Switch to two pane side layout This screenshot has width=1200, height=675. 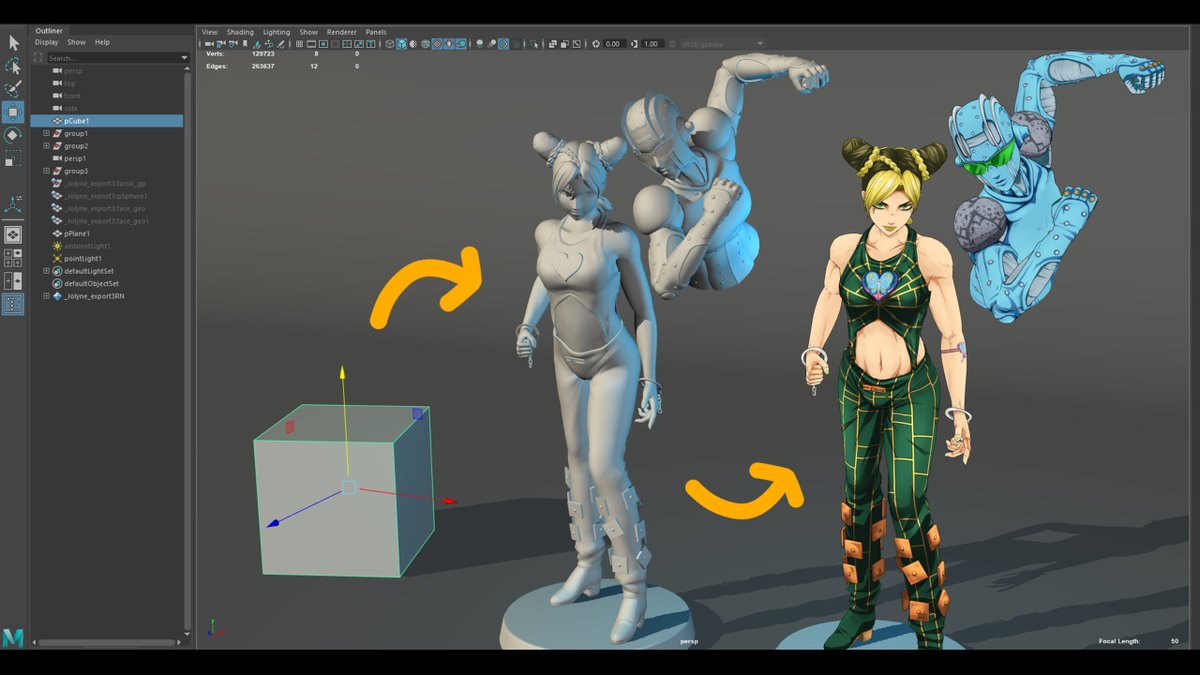(x=13, y=281)
